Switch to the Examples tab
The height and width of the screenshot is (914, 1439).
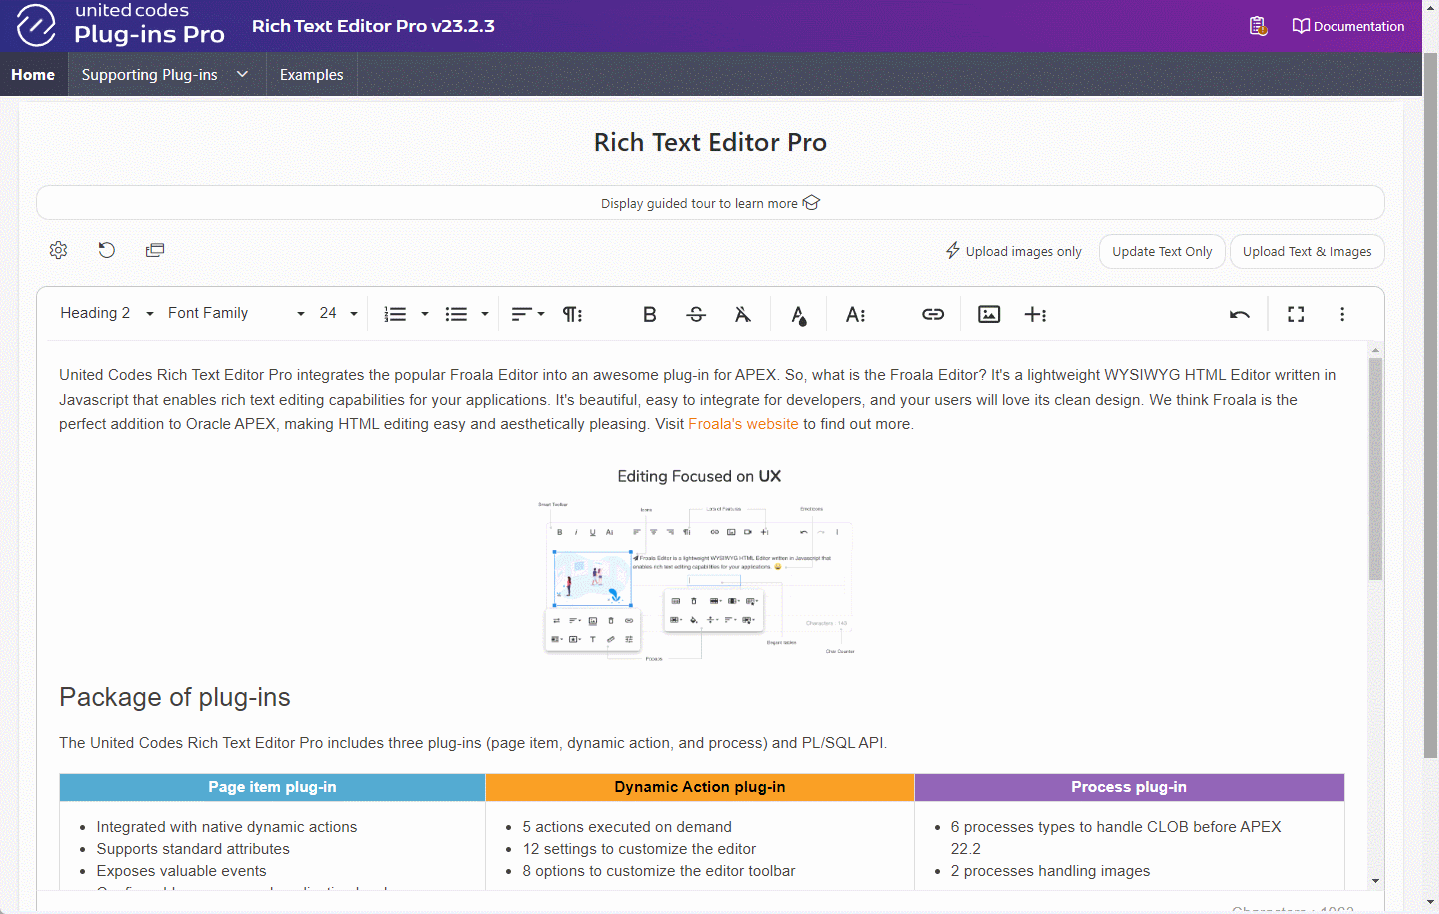[311, 75]
